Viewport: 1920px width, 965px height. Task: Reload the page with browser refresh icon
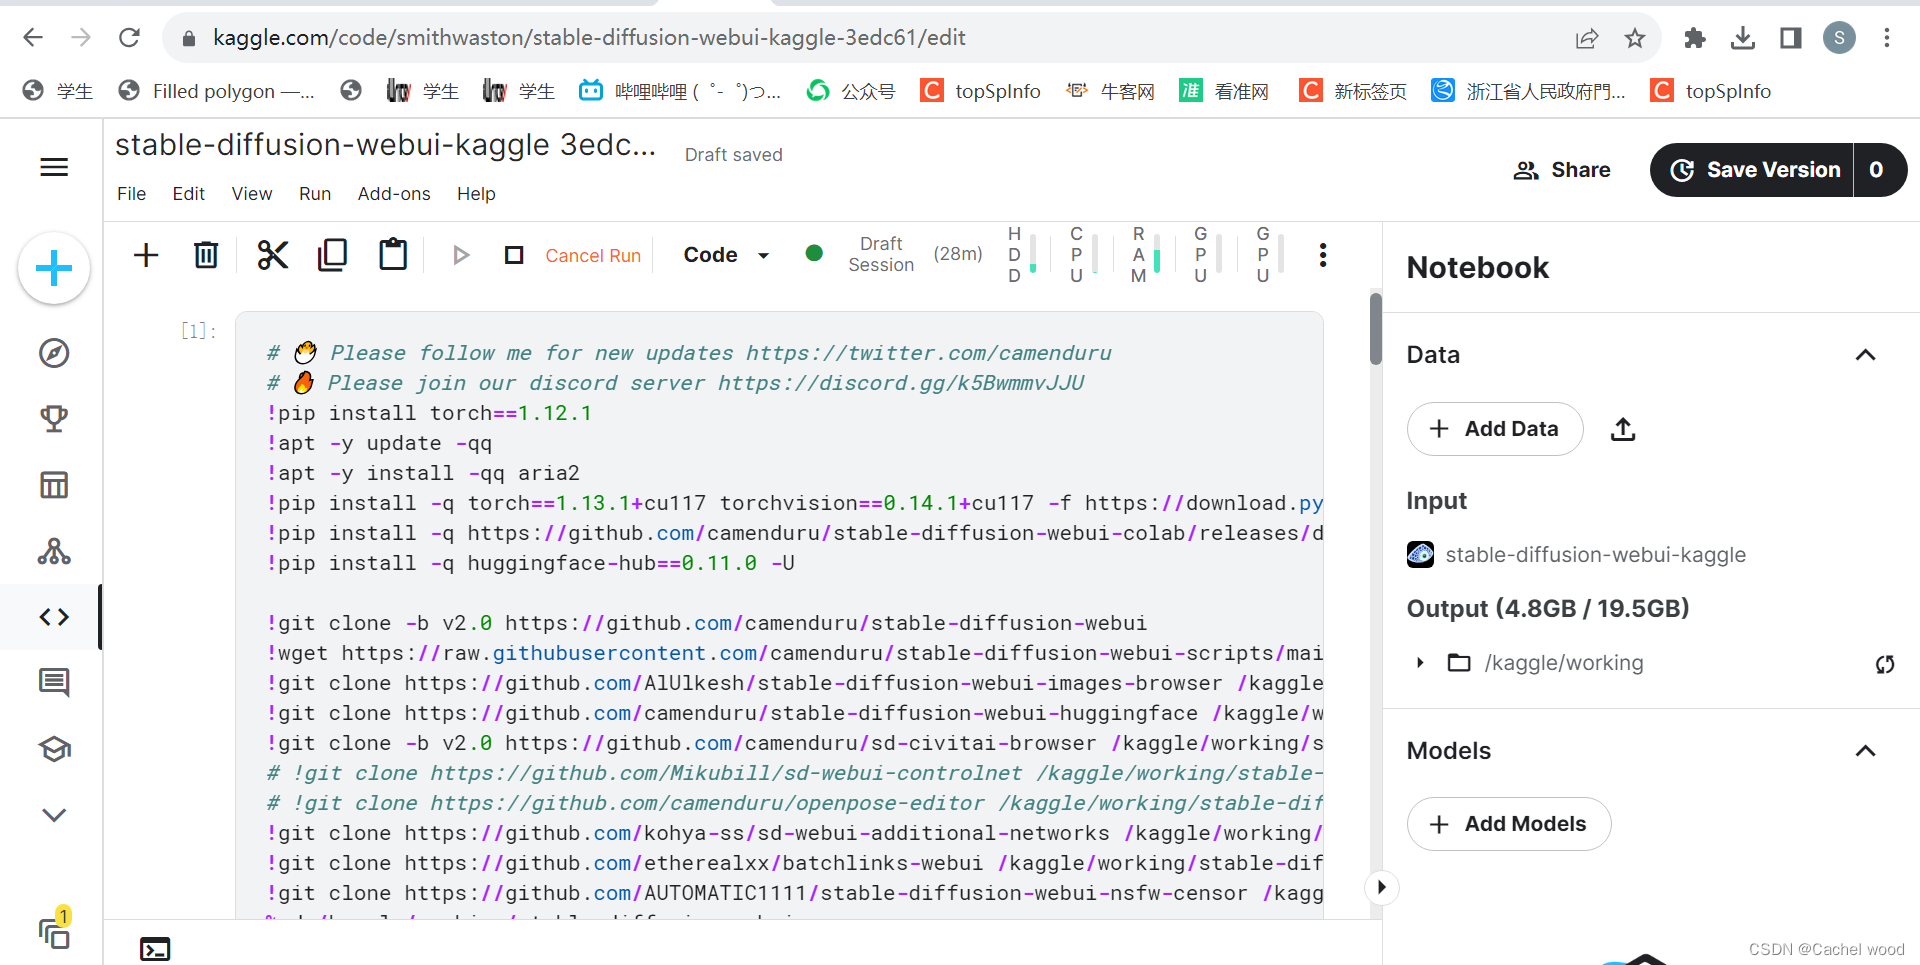pyautogui.click(x=129, y=38)
